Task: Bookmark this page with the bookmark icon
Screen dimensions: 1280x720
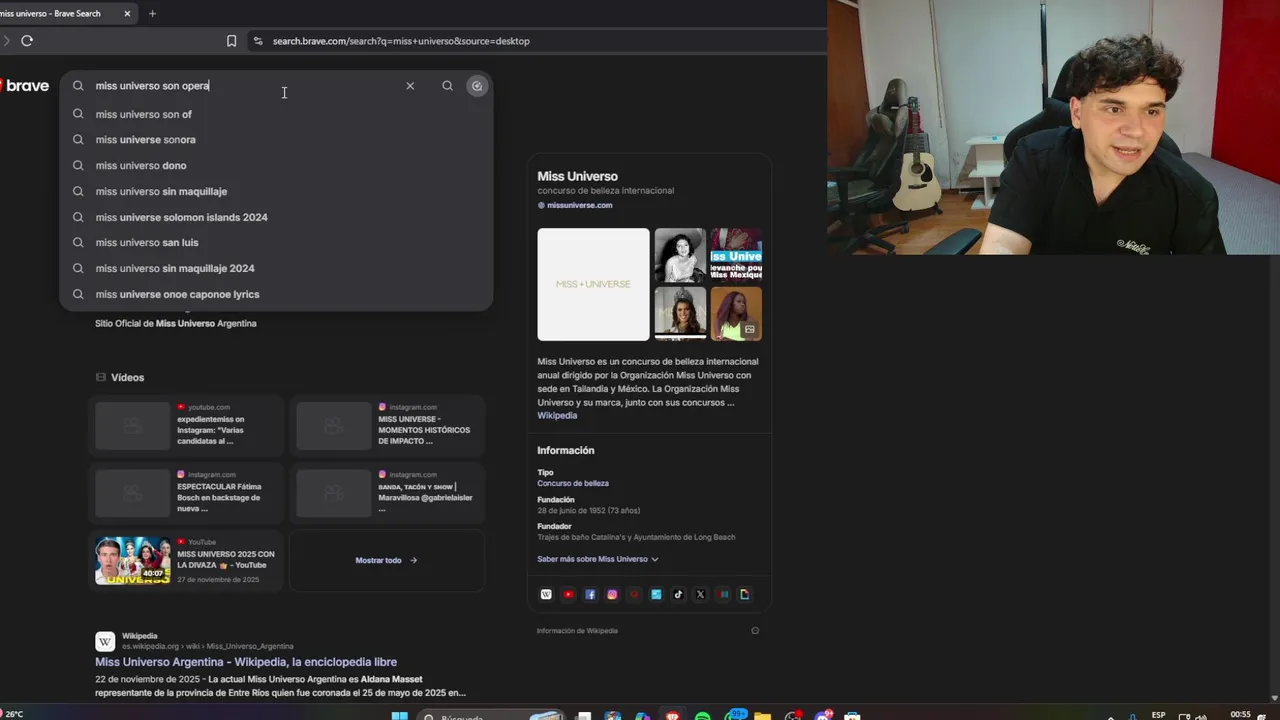Action: [231, 41]
